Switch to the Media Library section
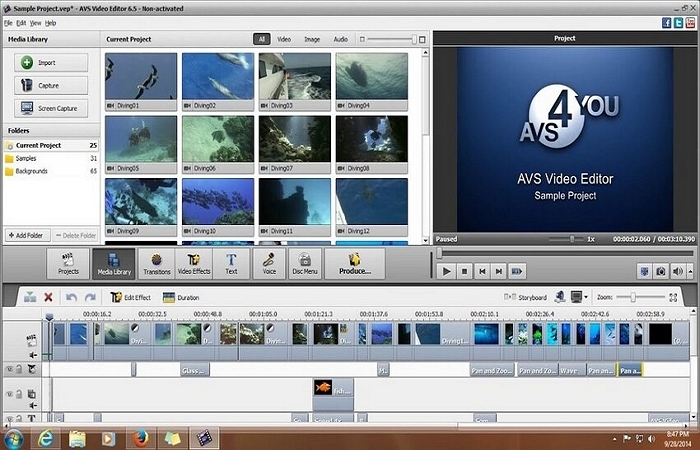 click(114, 264)
